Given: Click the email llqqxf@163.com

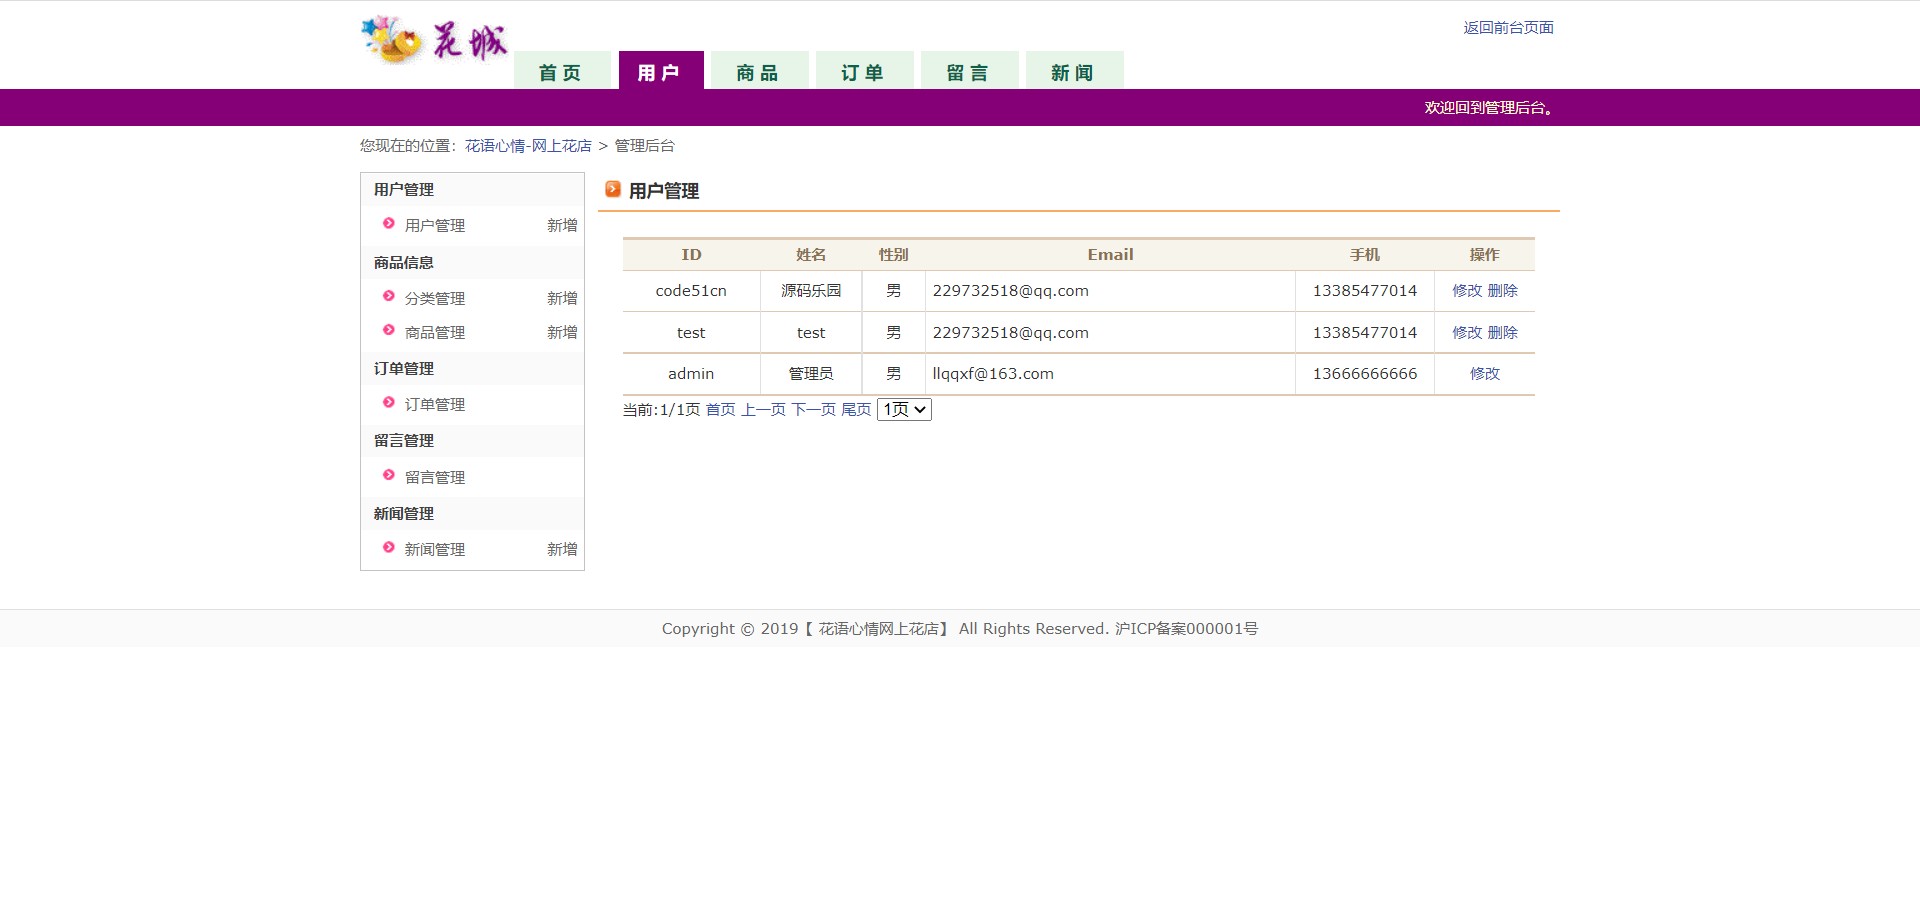Looking at the screenshot, I should 993,374.
